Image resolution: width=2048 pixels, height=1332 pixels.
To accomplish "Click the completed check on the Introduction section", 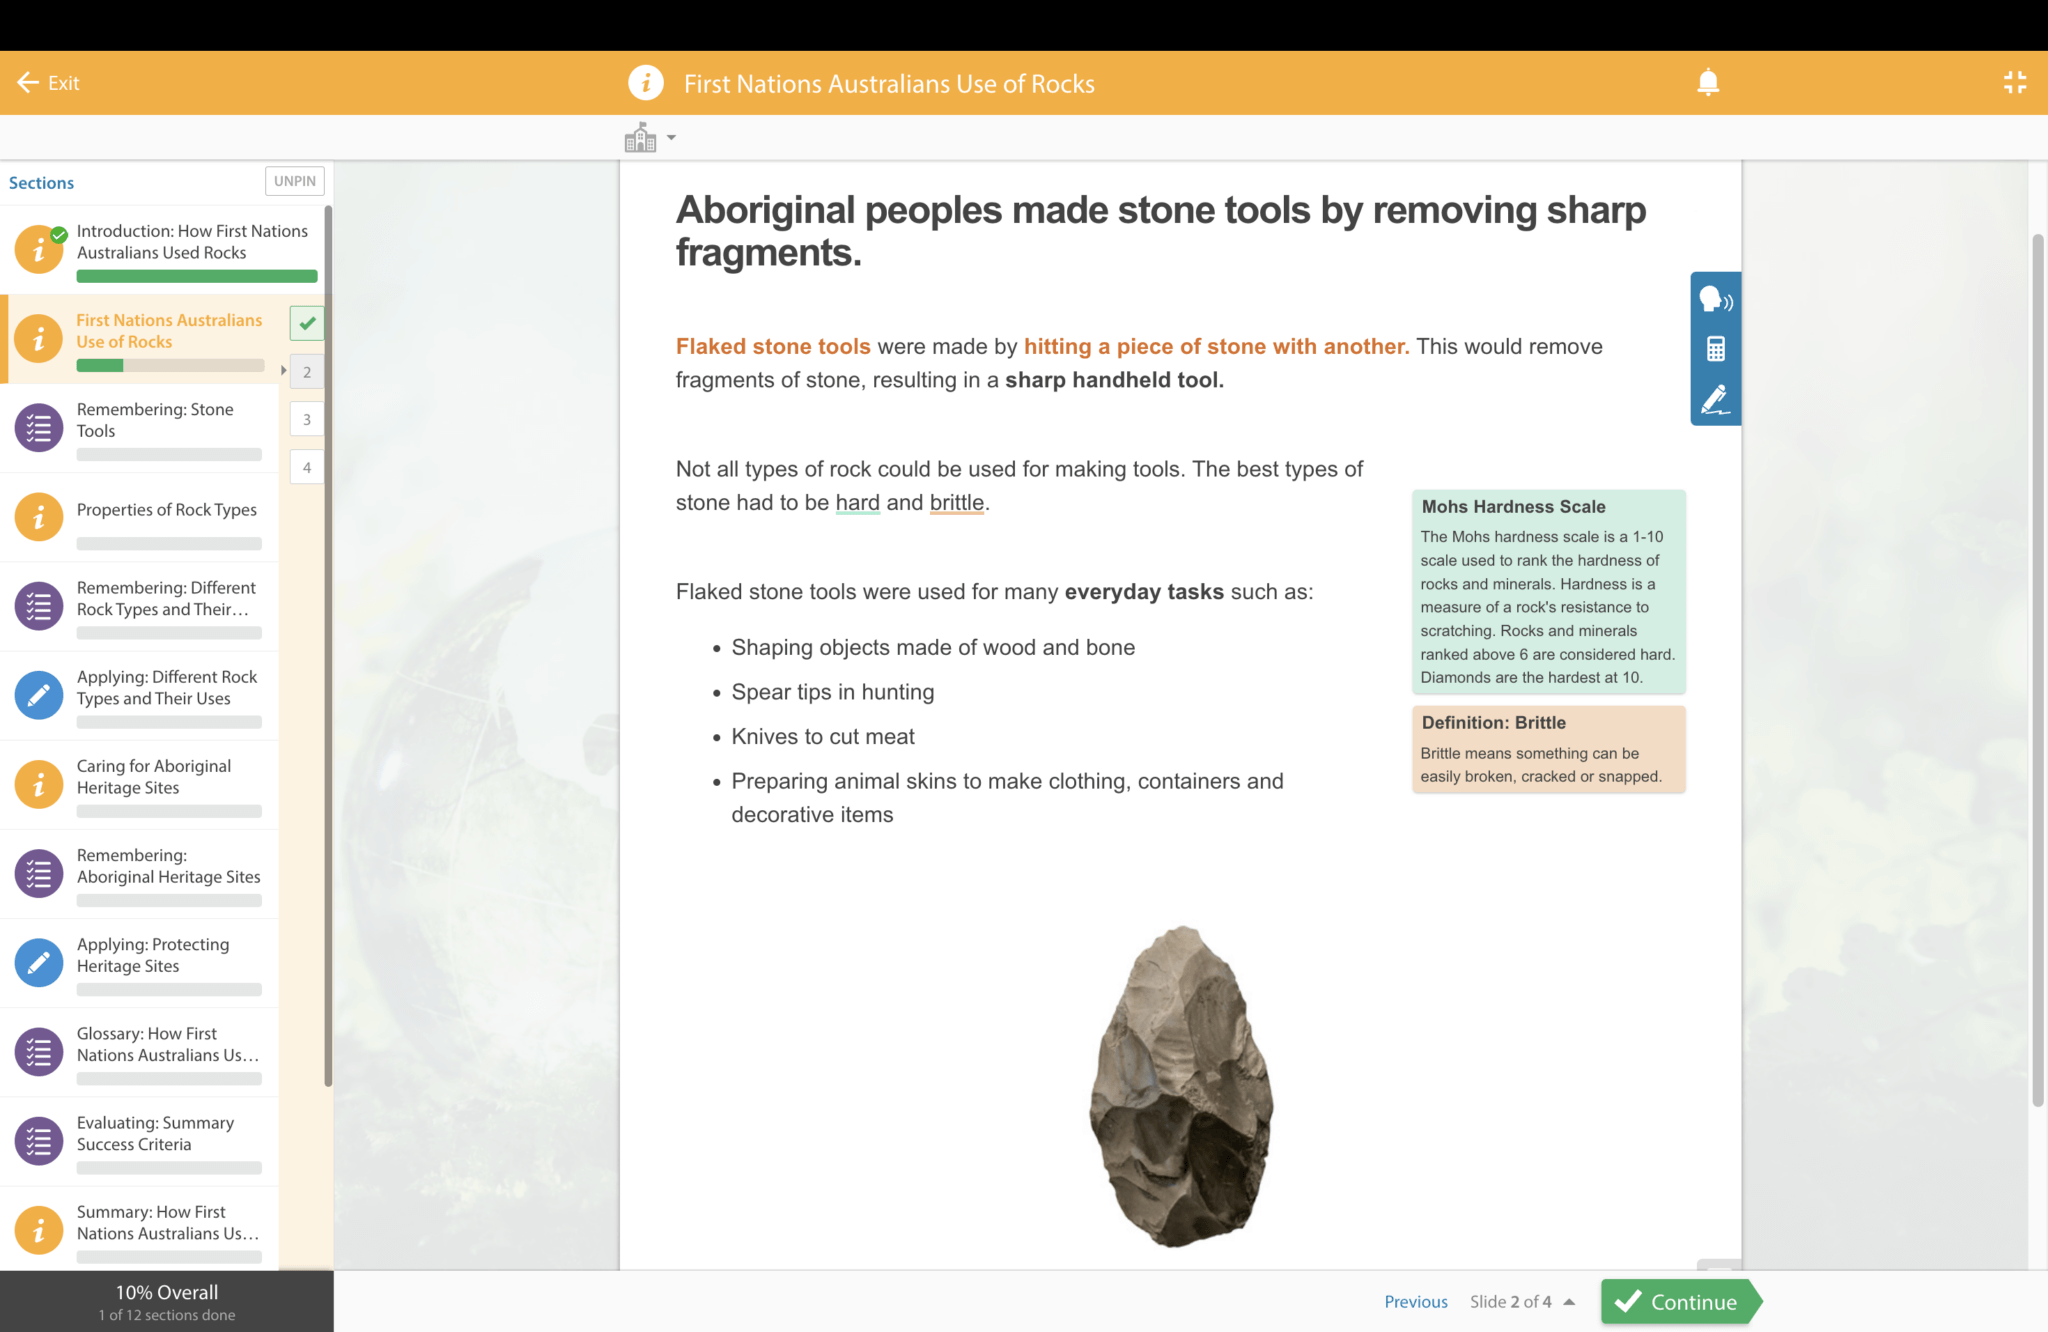I will pos(59,234).
